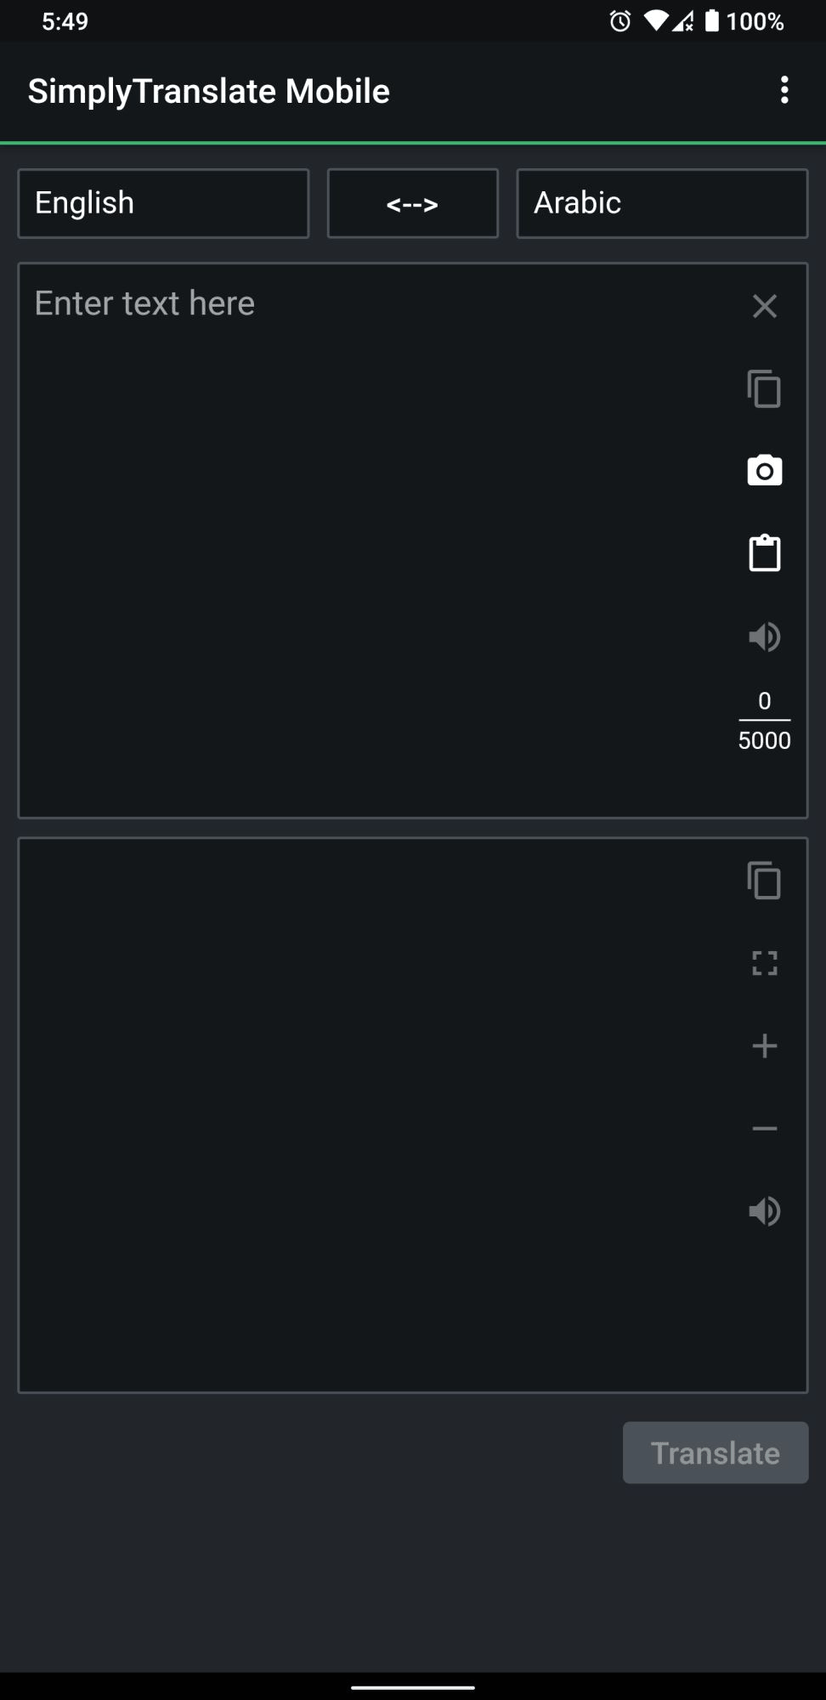Play audio of the translated text
Screen dimensions: 826x1700
coord(764,1210)
